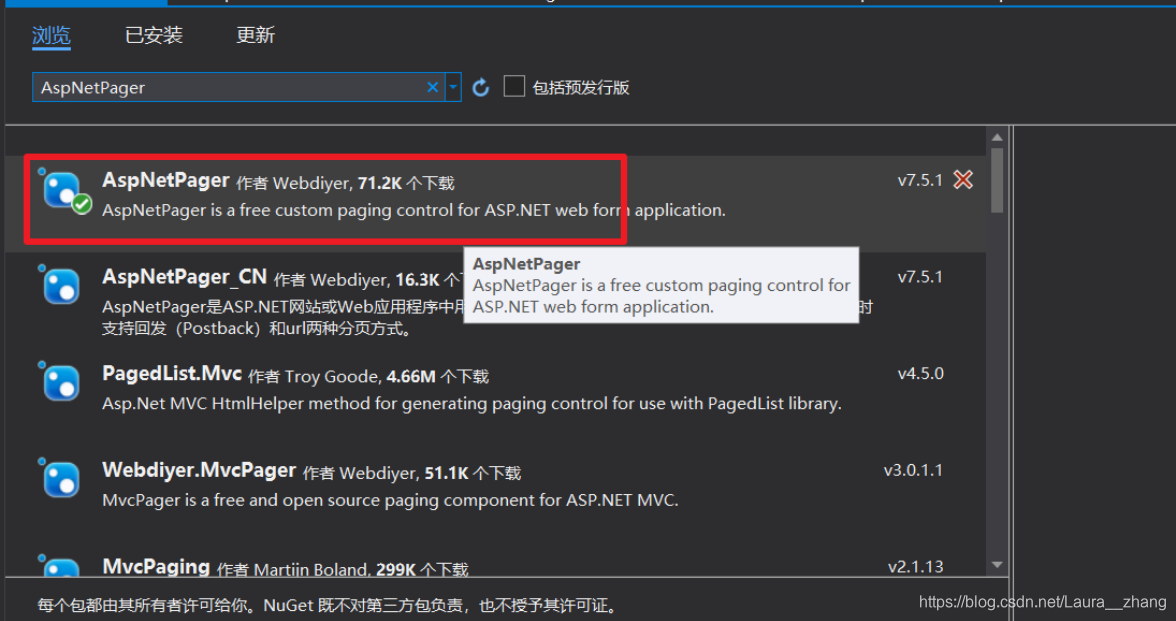1176x621 pixels.
Task: Click the v7.5.1 version of AspNetPager_CN
Action: (920, 277)
